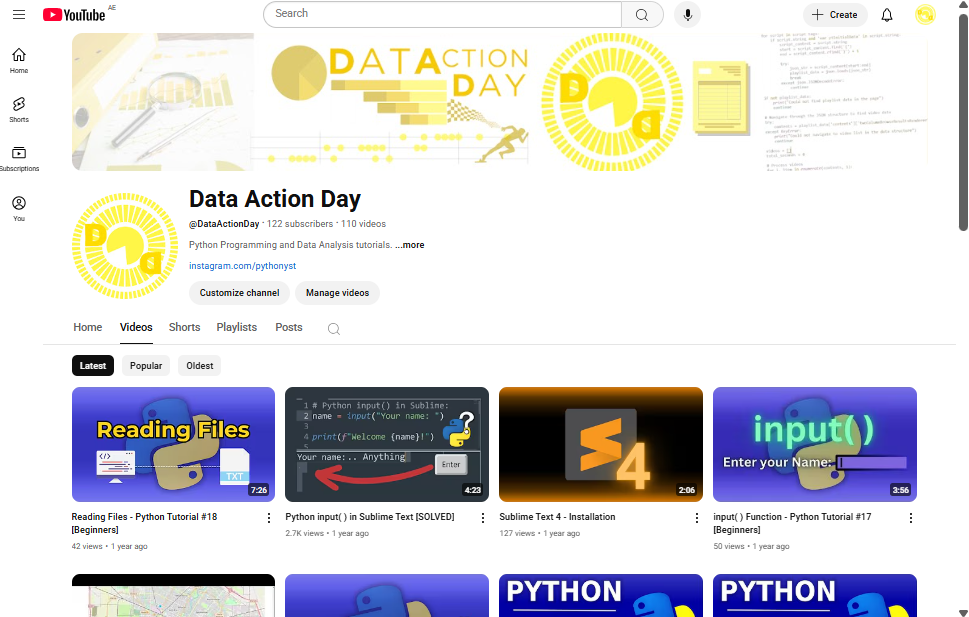Click the Create button
Image resolution: width=969 pixels, height=617 pixels.
click(x=835, y=15)
